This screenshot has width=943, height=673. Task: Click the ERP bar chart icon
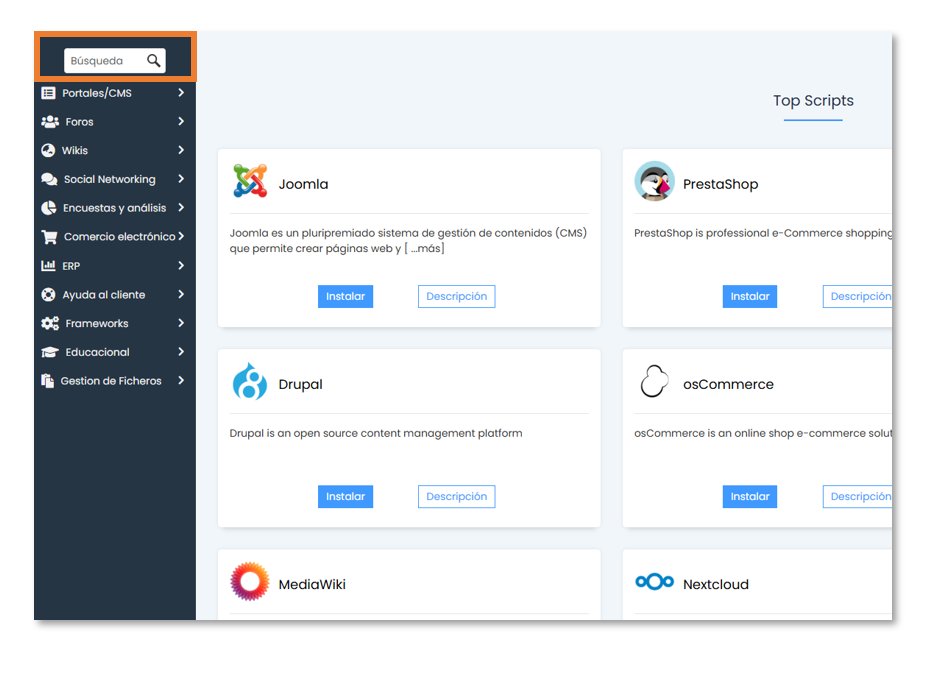tap(48, 266)
